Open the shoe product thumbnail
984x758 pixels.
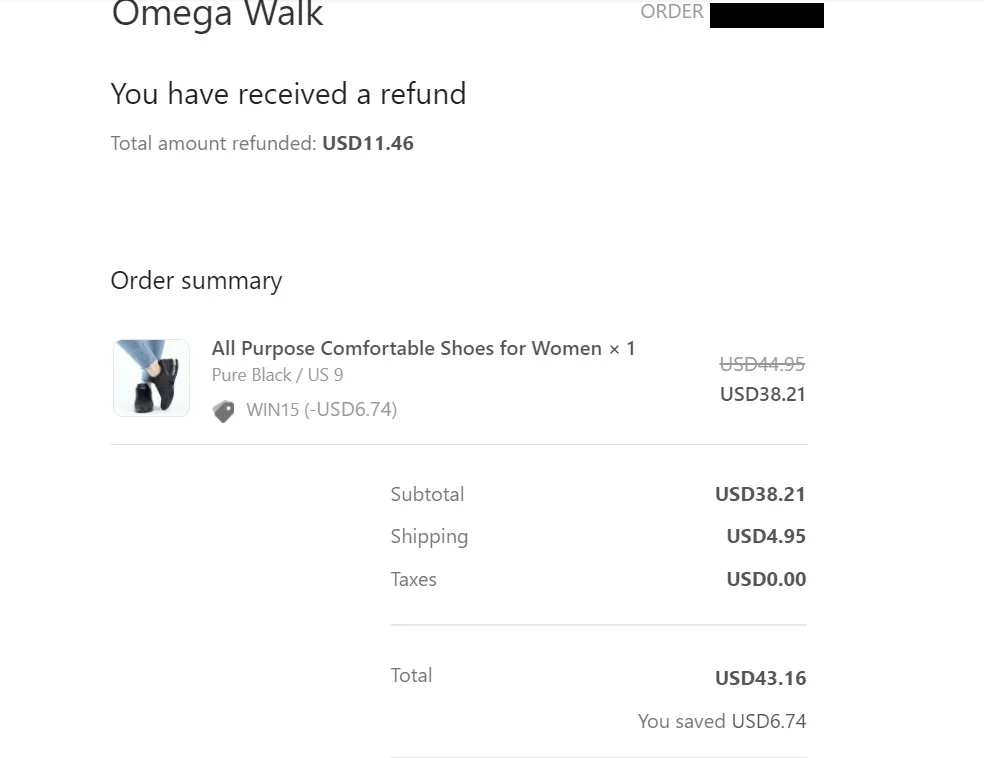coord(151,378)
